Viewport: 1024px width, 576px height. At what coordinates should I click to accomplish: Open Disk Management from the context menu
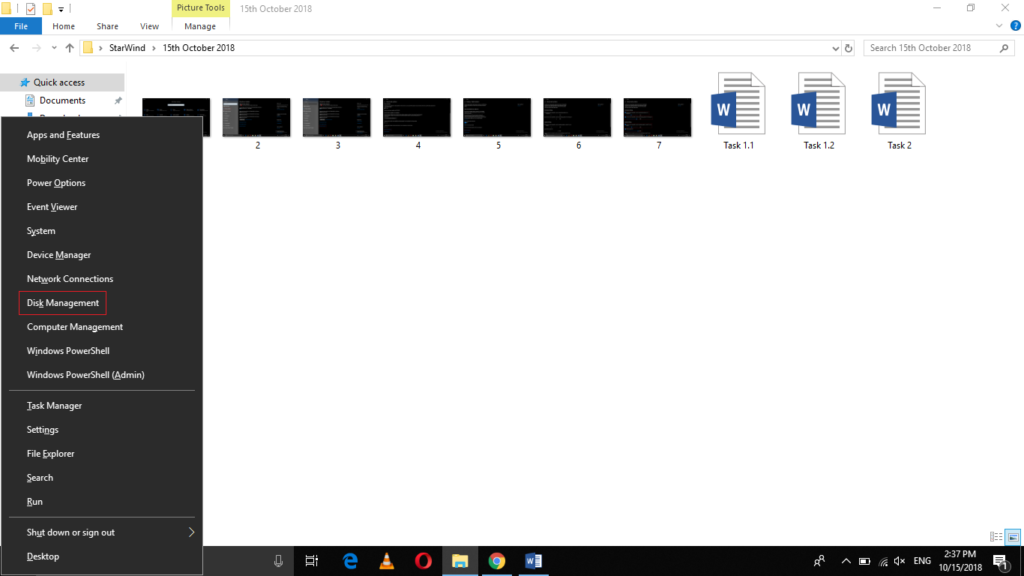coord(63,303)
